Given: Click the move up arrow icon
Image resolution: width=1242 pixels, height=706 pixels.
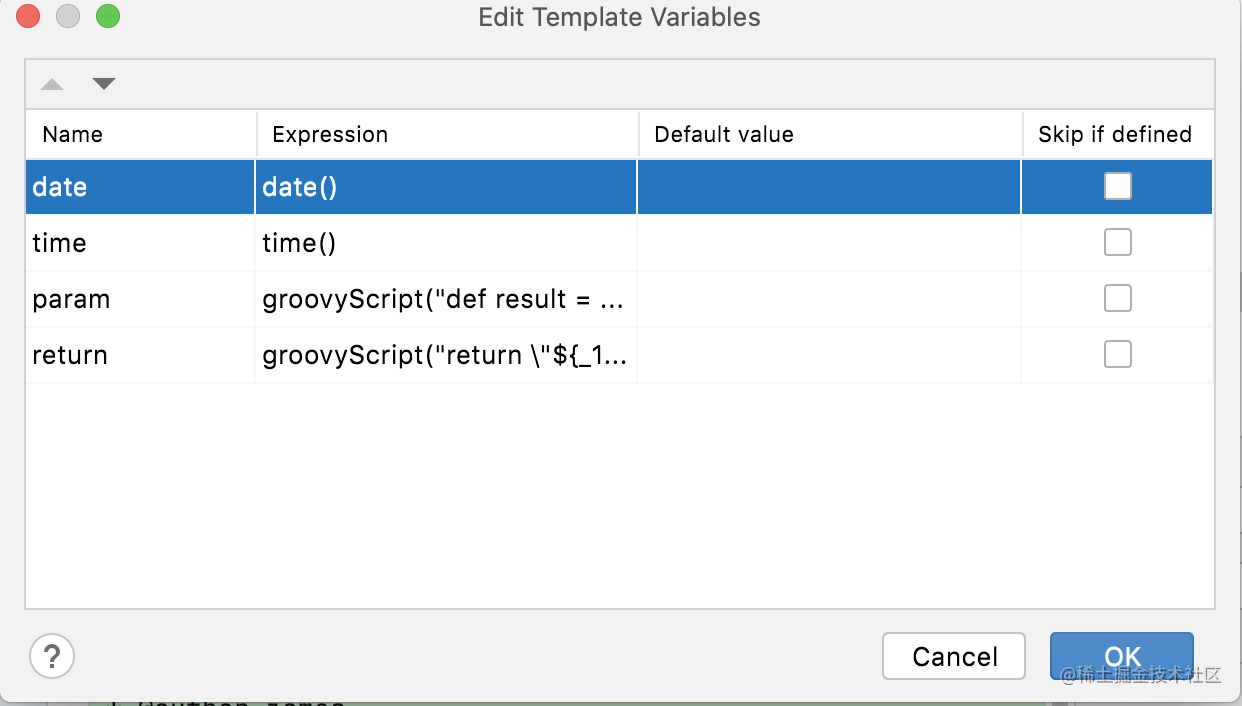Looking at the screenshot, I should pos(52,85).
